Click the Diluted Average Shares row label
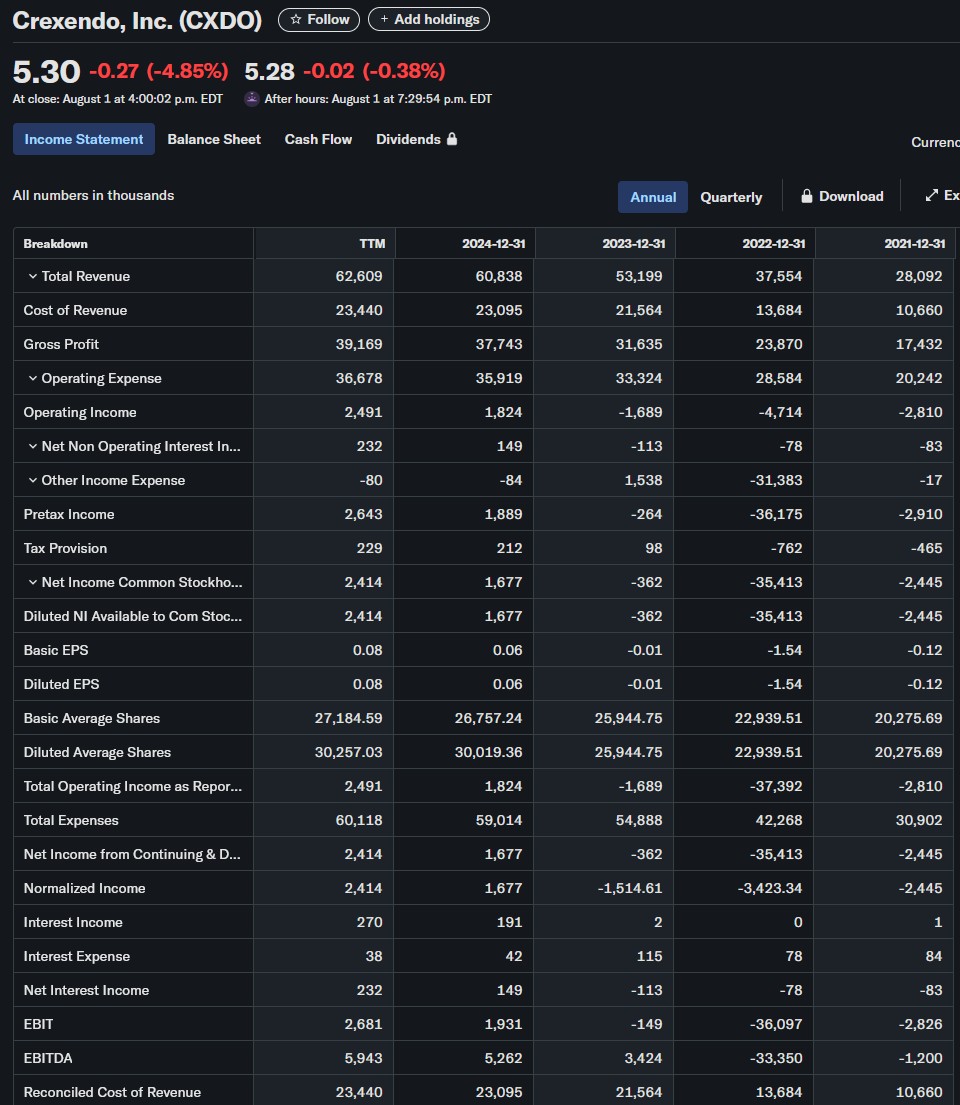The image size is (960, 1105). point(97,752)
